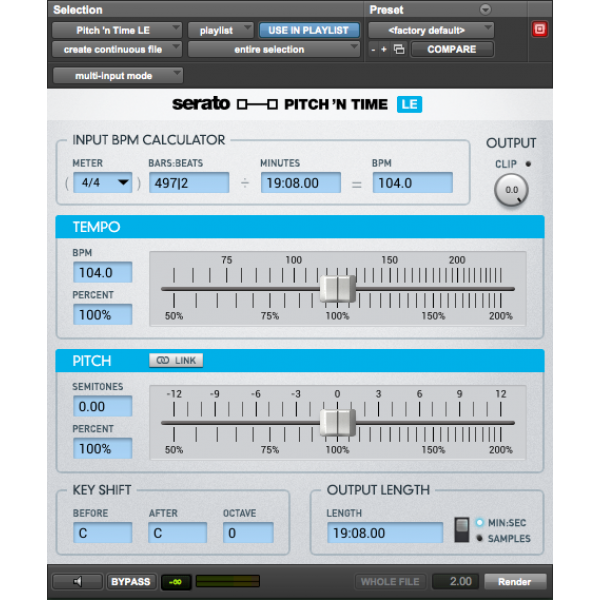This screenshot has width=600, height=600.
Task: Click the pitch slider handle
Action: point(338,423)
